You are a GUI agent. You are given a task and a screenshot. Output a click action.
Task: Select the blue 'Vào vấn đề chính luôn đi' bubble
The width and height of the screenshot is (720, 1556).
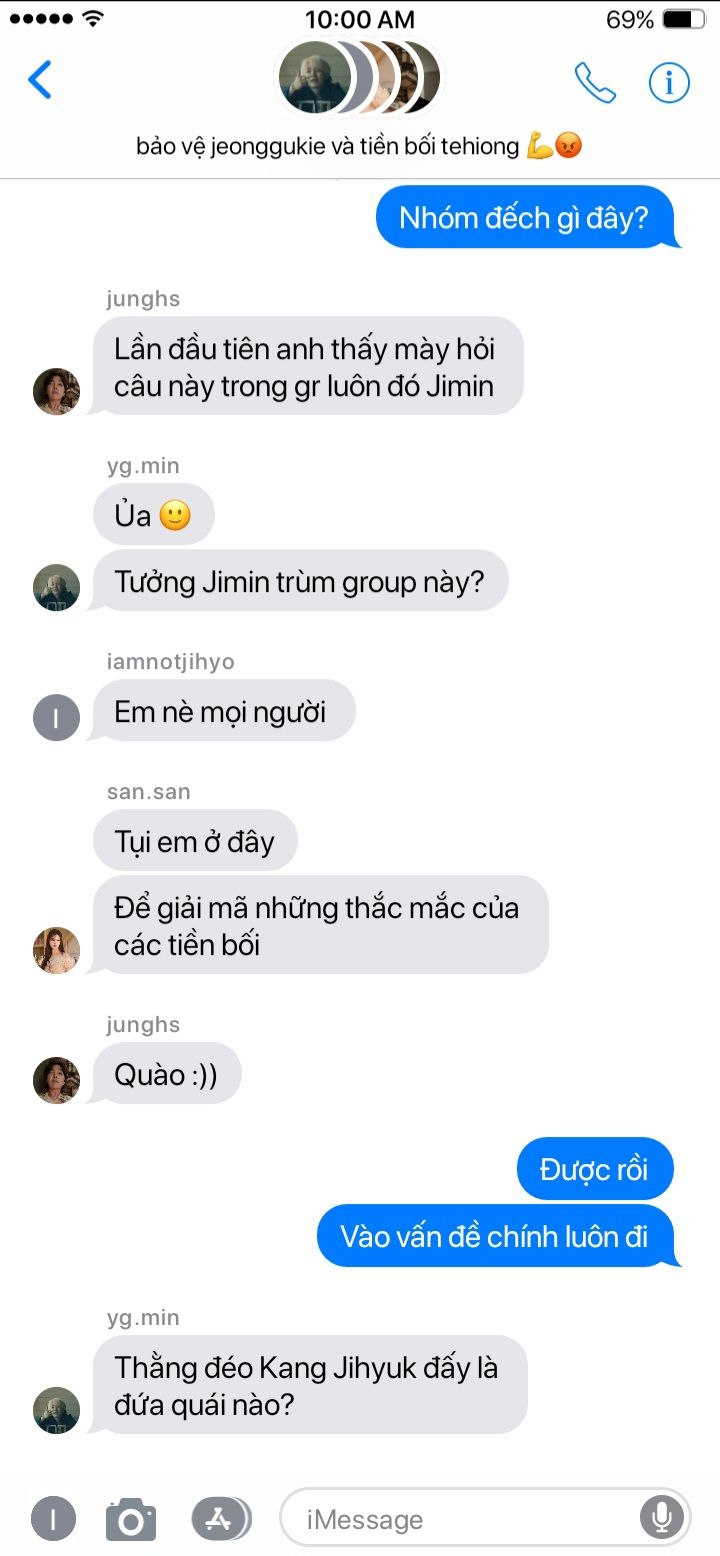tap(496, 1236)
